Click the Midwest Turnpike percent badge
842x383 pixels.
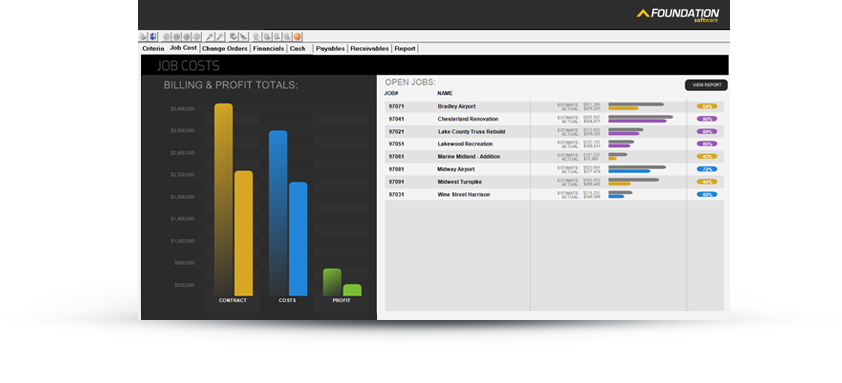point(707,182)
